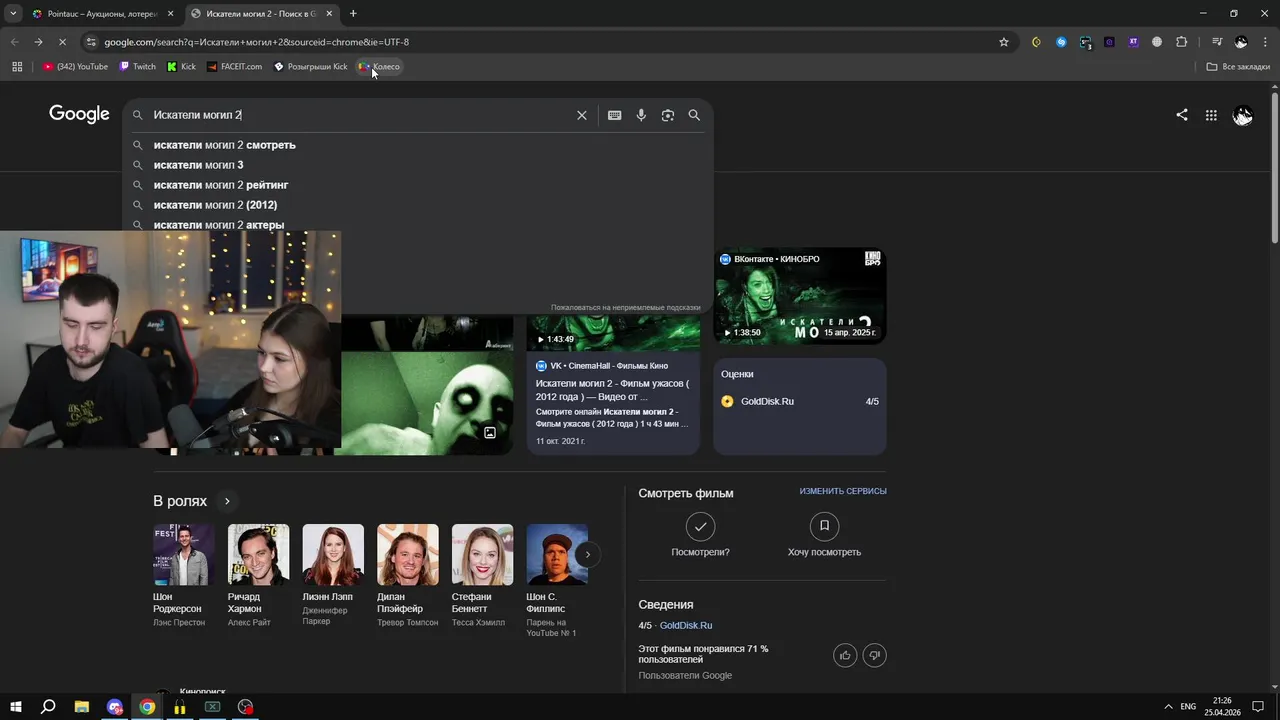
Task: Bookmark this page with the star icon
Action: pos(1004,42)
